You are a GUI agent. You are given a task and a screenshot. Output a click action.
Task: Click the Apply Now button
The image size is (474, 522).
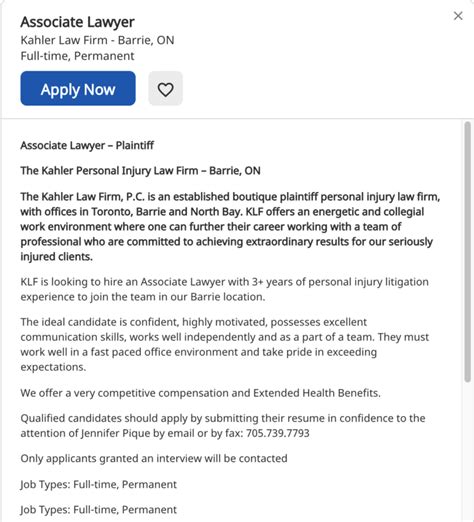(x=78, y=88)
